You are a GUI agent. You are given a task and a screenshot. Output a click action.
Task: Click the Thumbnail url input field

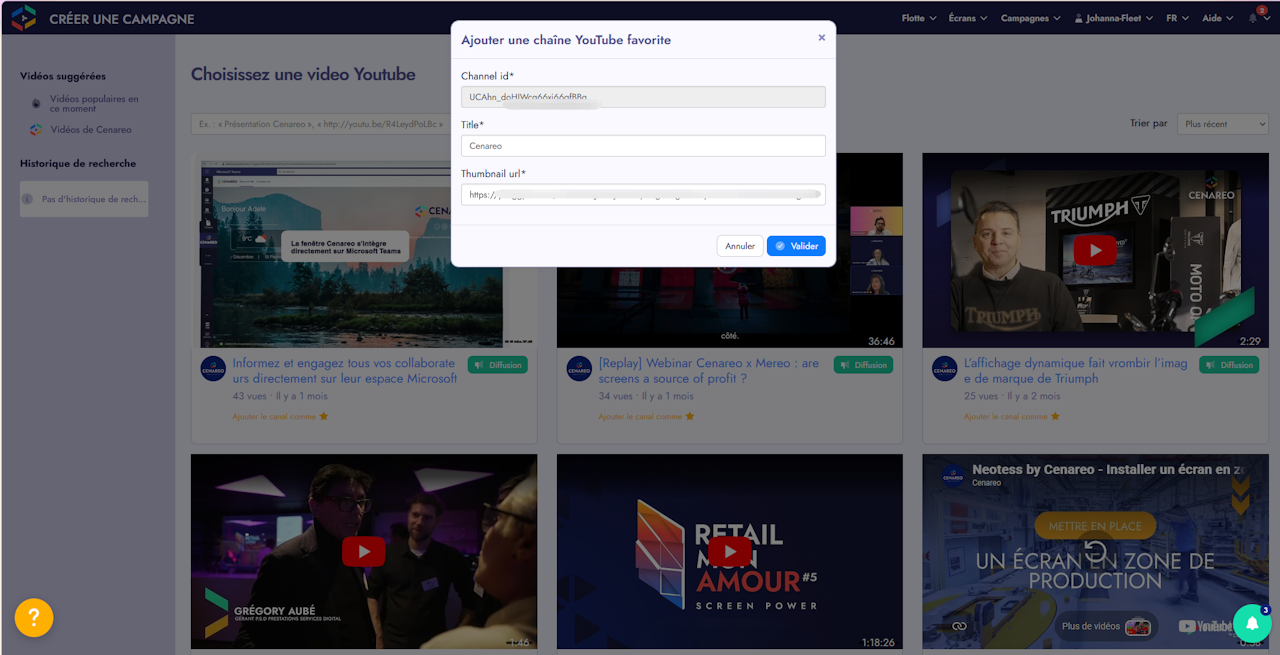point(643,195)
